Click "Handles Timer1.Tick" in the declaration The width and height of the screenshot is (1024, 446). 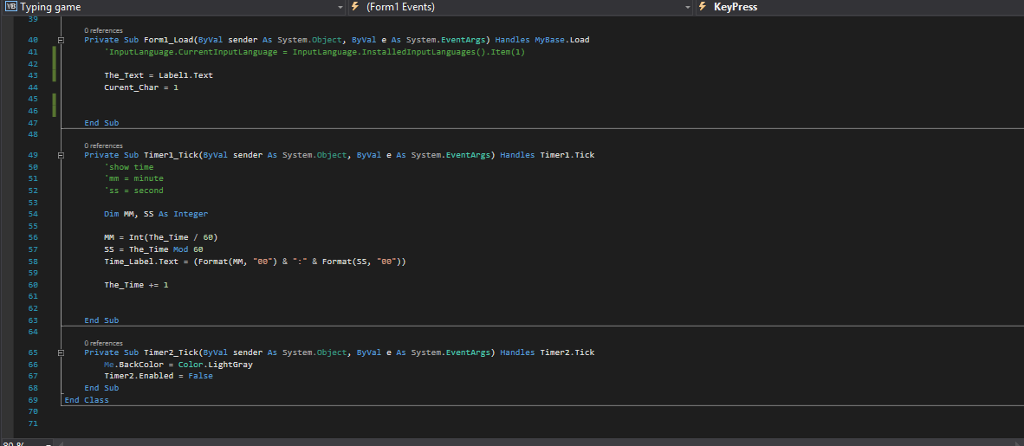point(547,155)
